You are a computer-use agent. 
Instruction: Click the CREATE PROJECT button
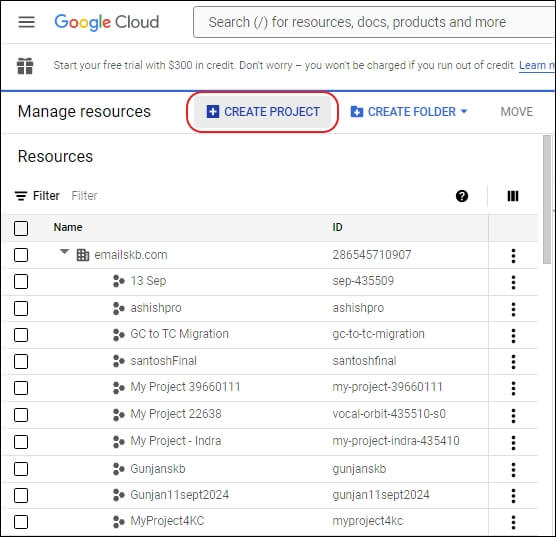pos(263,112)
